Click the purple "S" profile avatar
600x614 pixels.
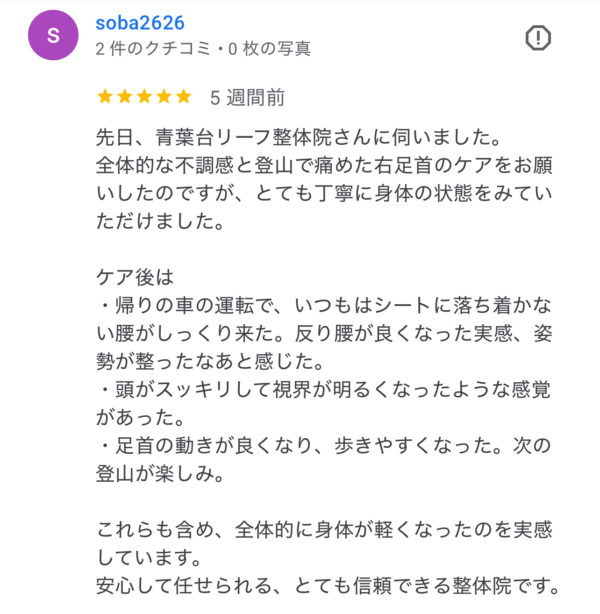pos(53,35)
